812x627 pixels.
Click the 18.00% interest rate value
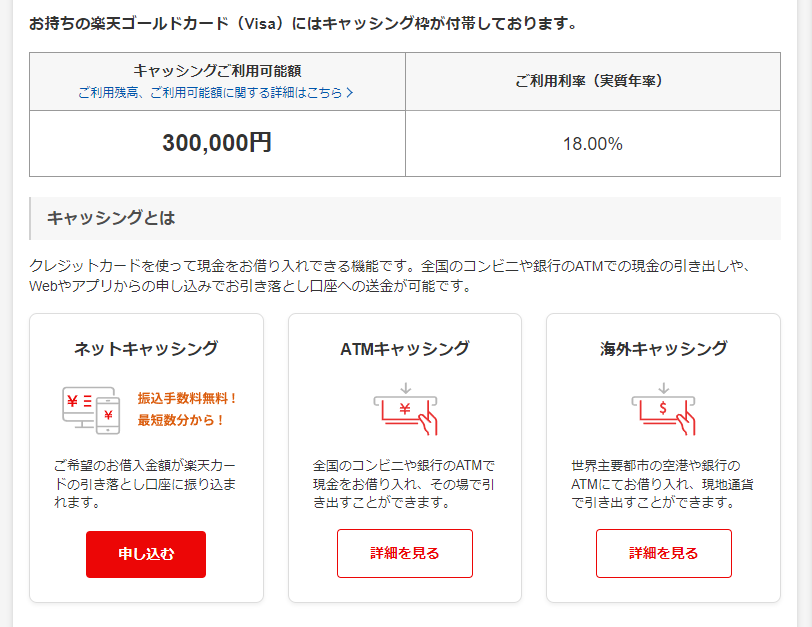click(x=593, y=144)
